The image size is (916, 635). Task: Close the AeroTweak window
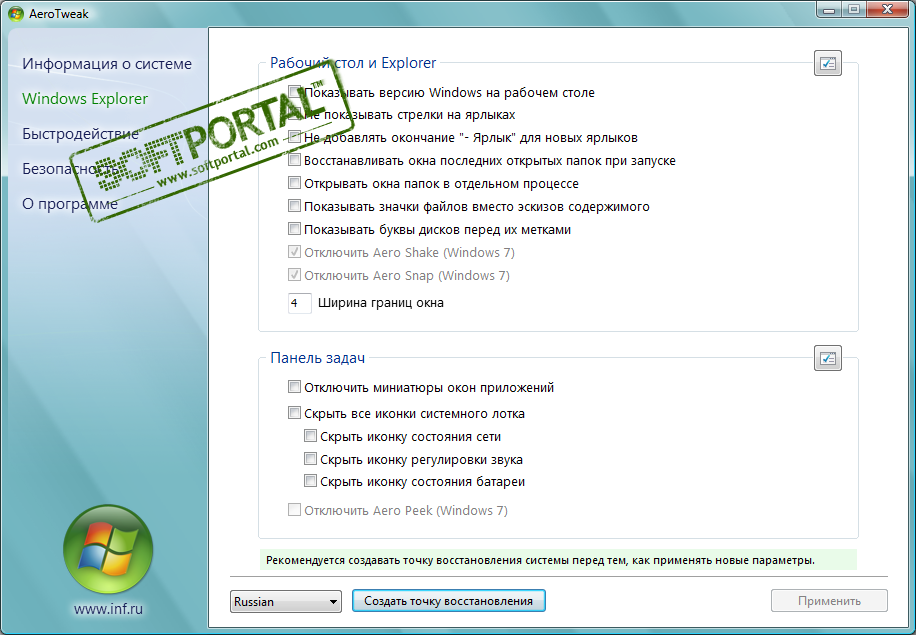pos(887,9)
